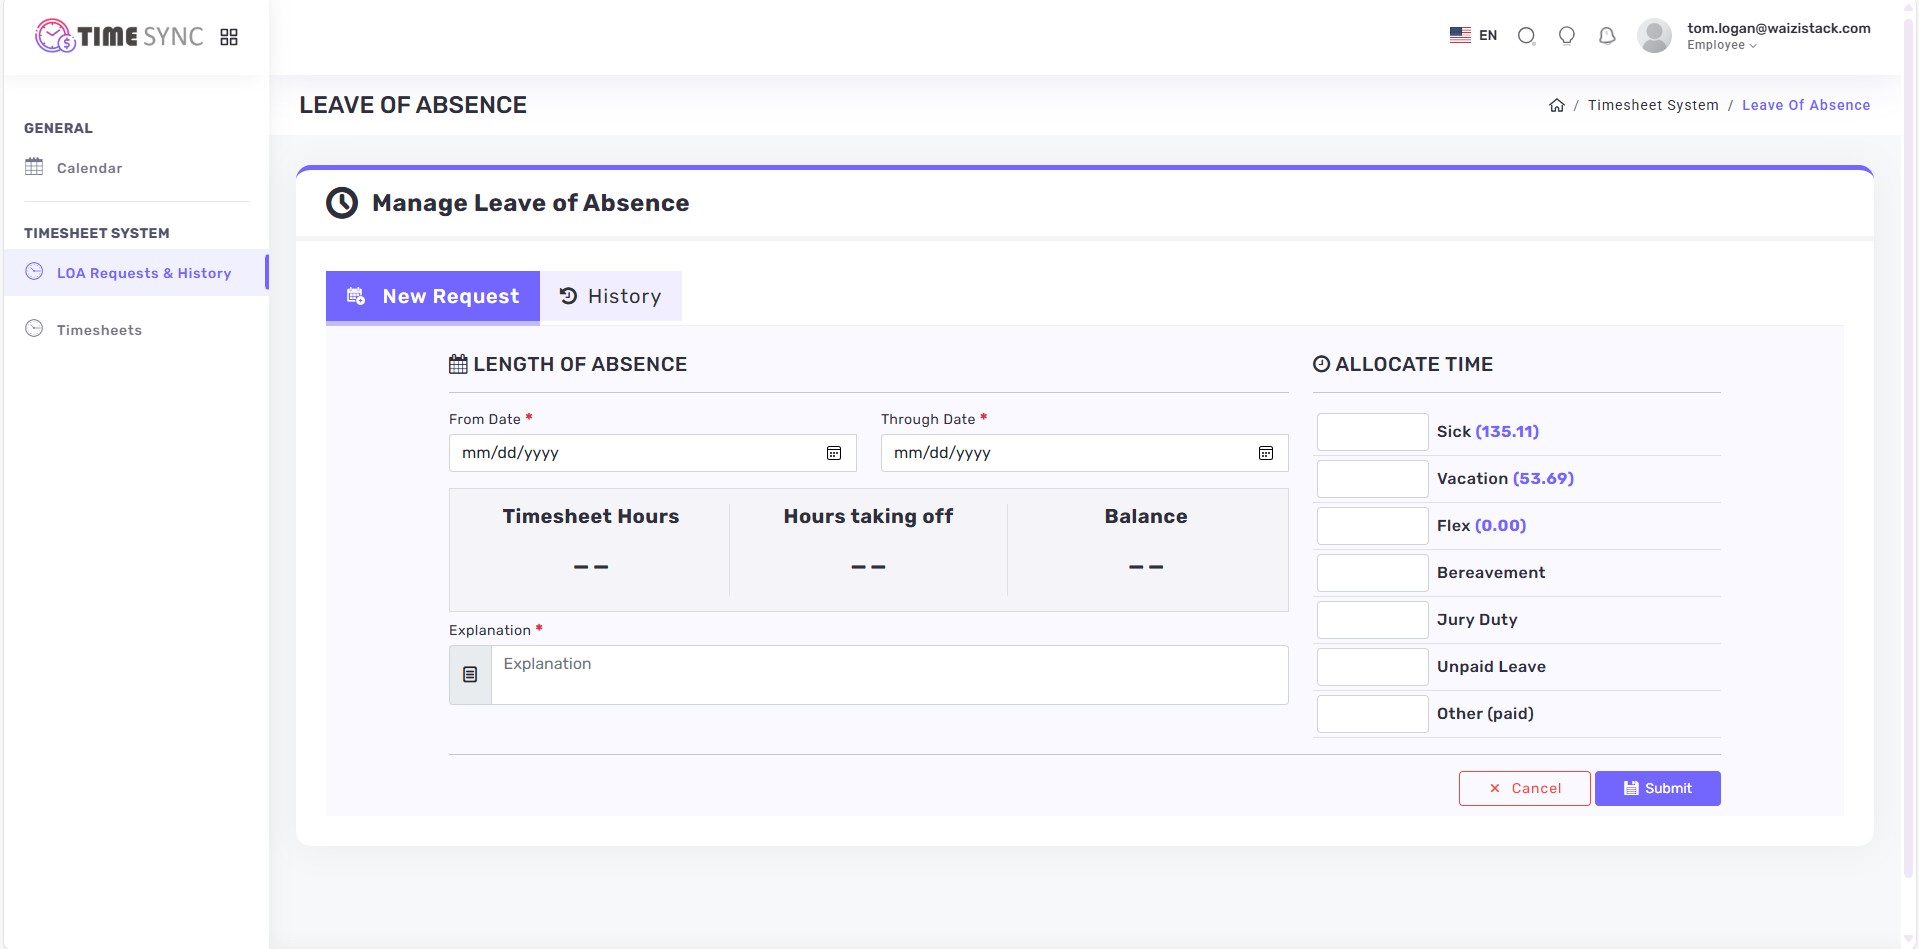The image size is (1919, 949).
Task: Click the Sick hours input box
Action: click(x=1372, y=432)
